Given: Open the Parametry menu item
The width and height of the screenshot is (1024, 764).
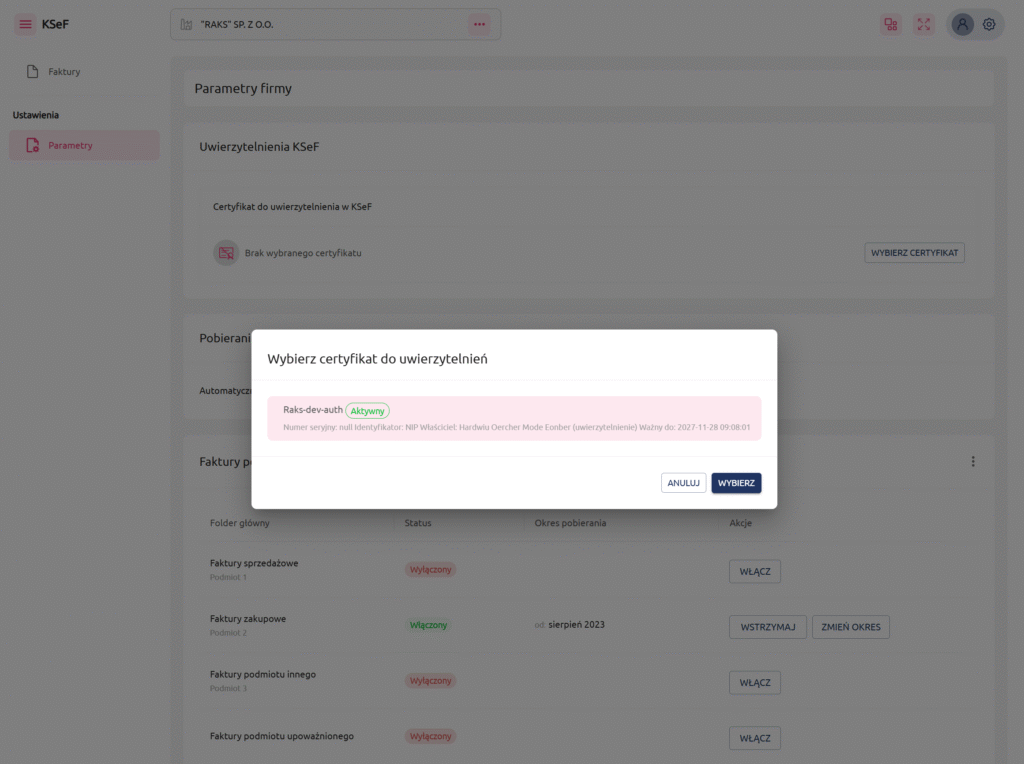Looking at the screenshot, I should click(x=70, y=146).
